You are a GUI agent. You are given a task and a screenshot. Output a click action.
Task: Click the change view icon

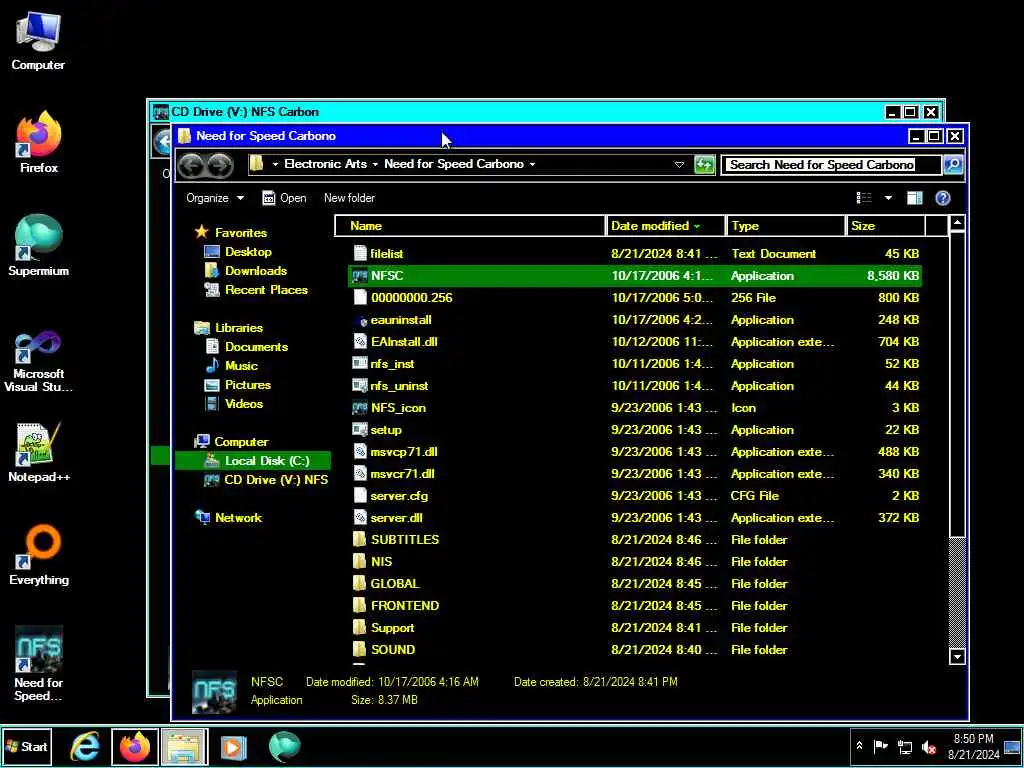pos(864,198)
